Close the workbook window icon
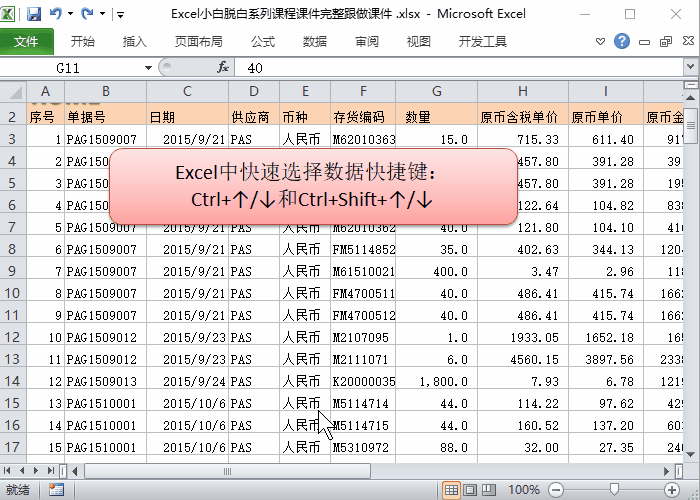 pos(688,42)
